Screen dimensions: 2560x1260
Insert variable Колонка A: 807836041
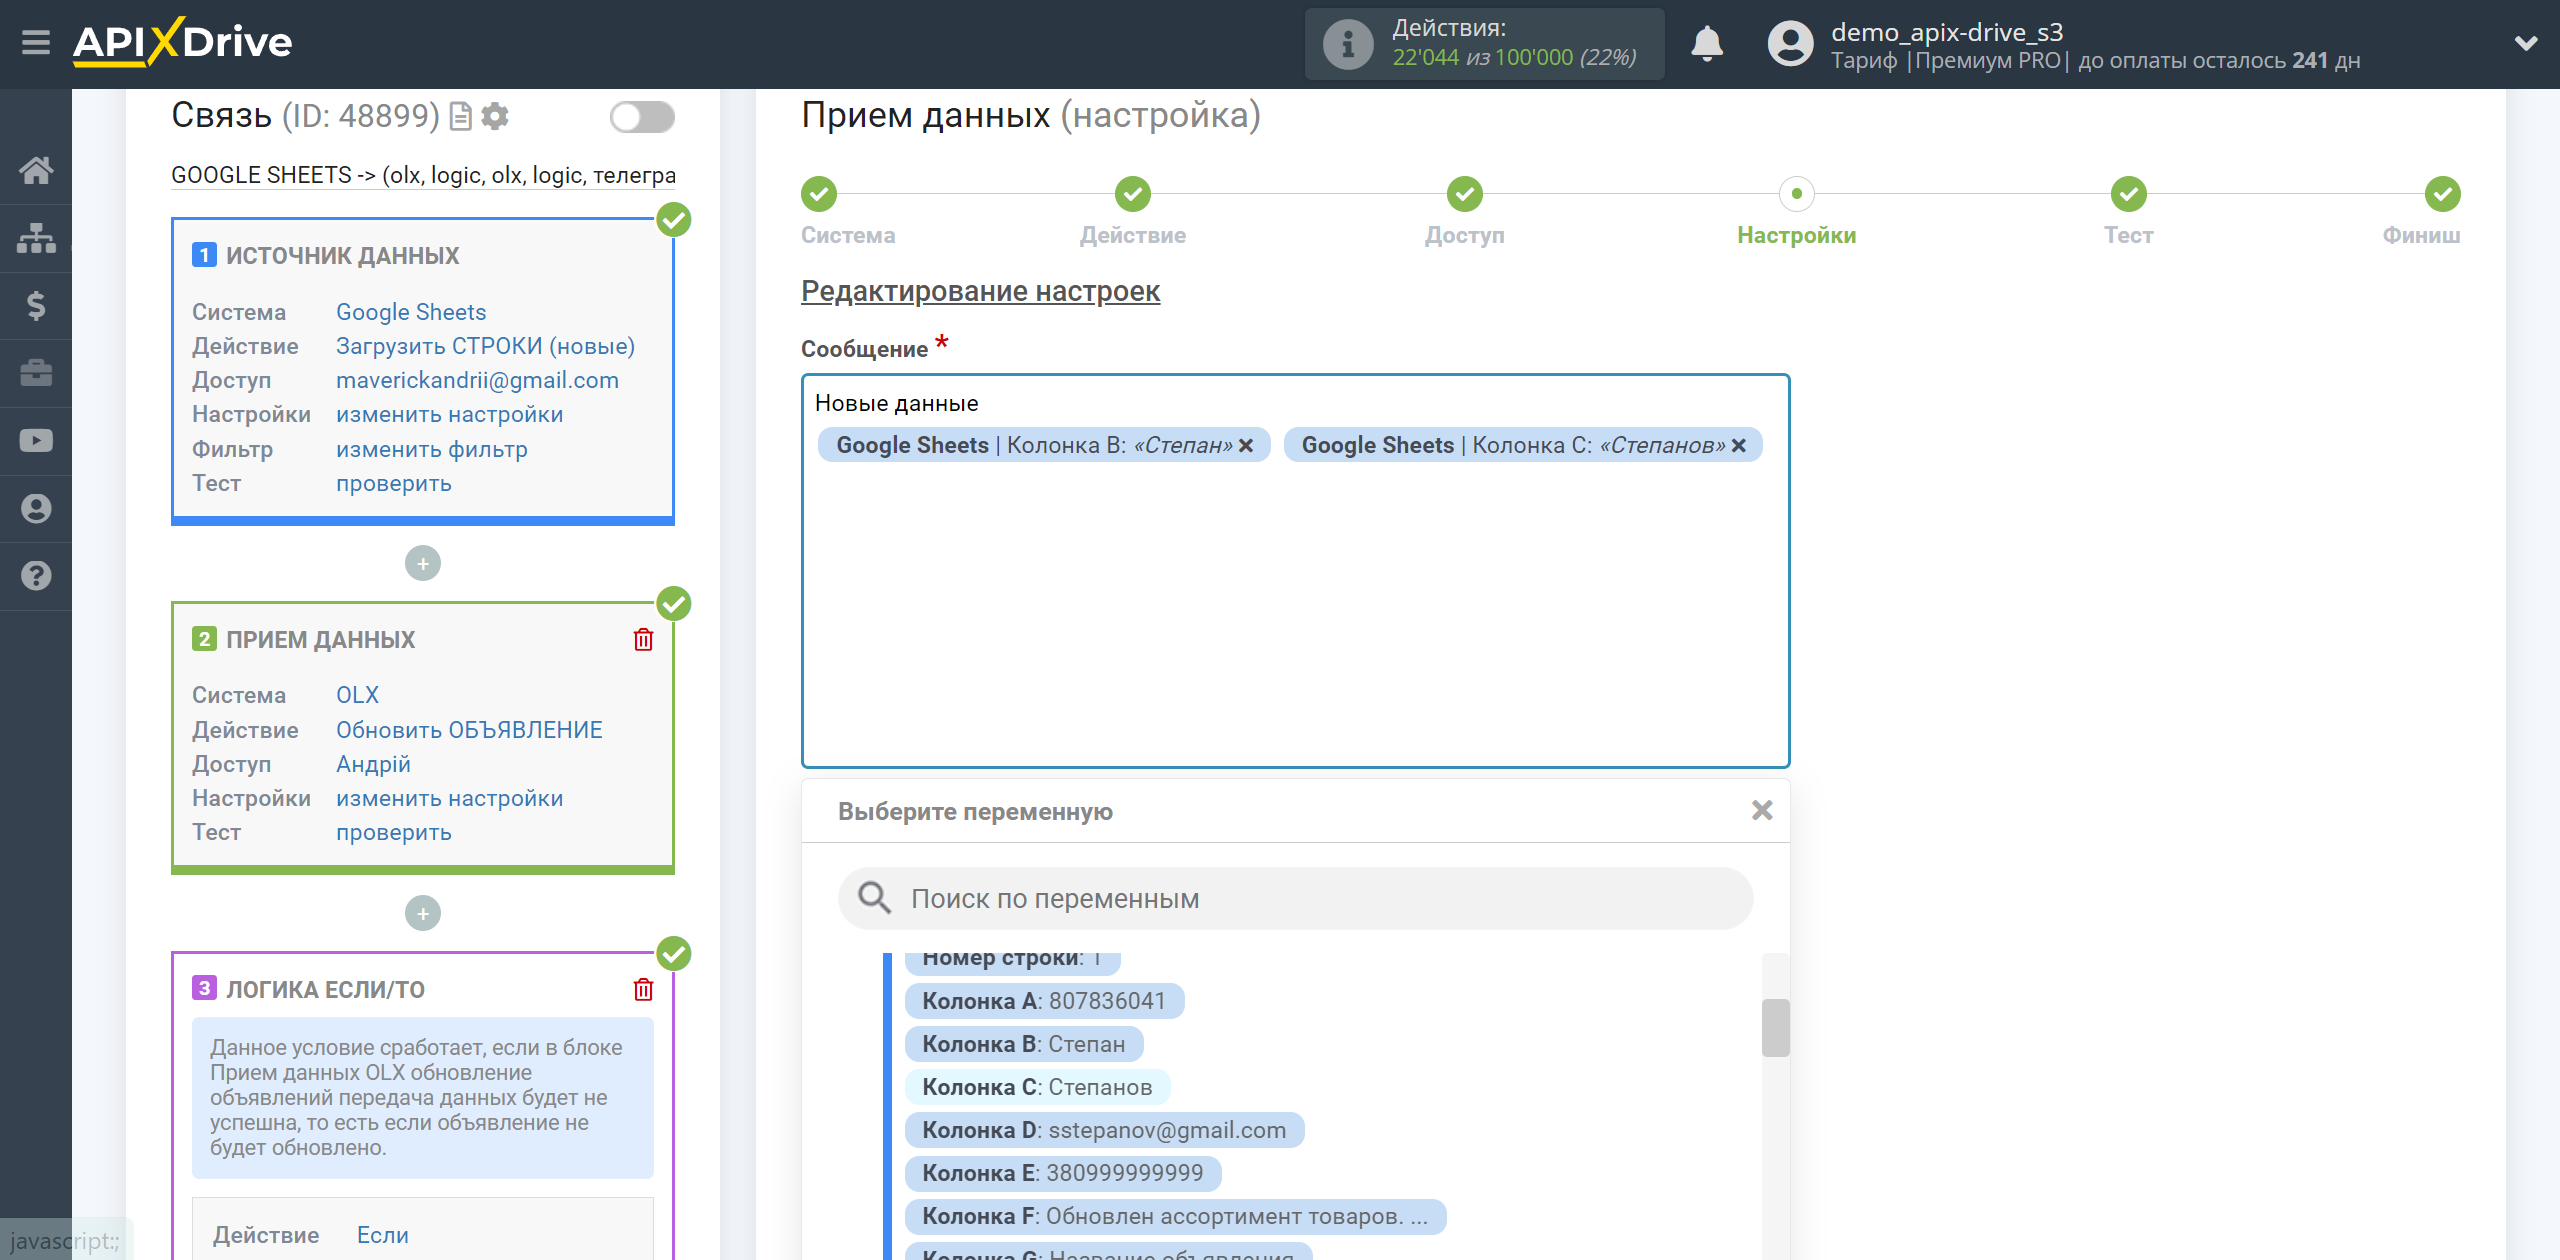click(x=1044, y=1001)
